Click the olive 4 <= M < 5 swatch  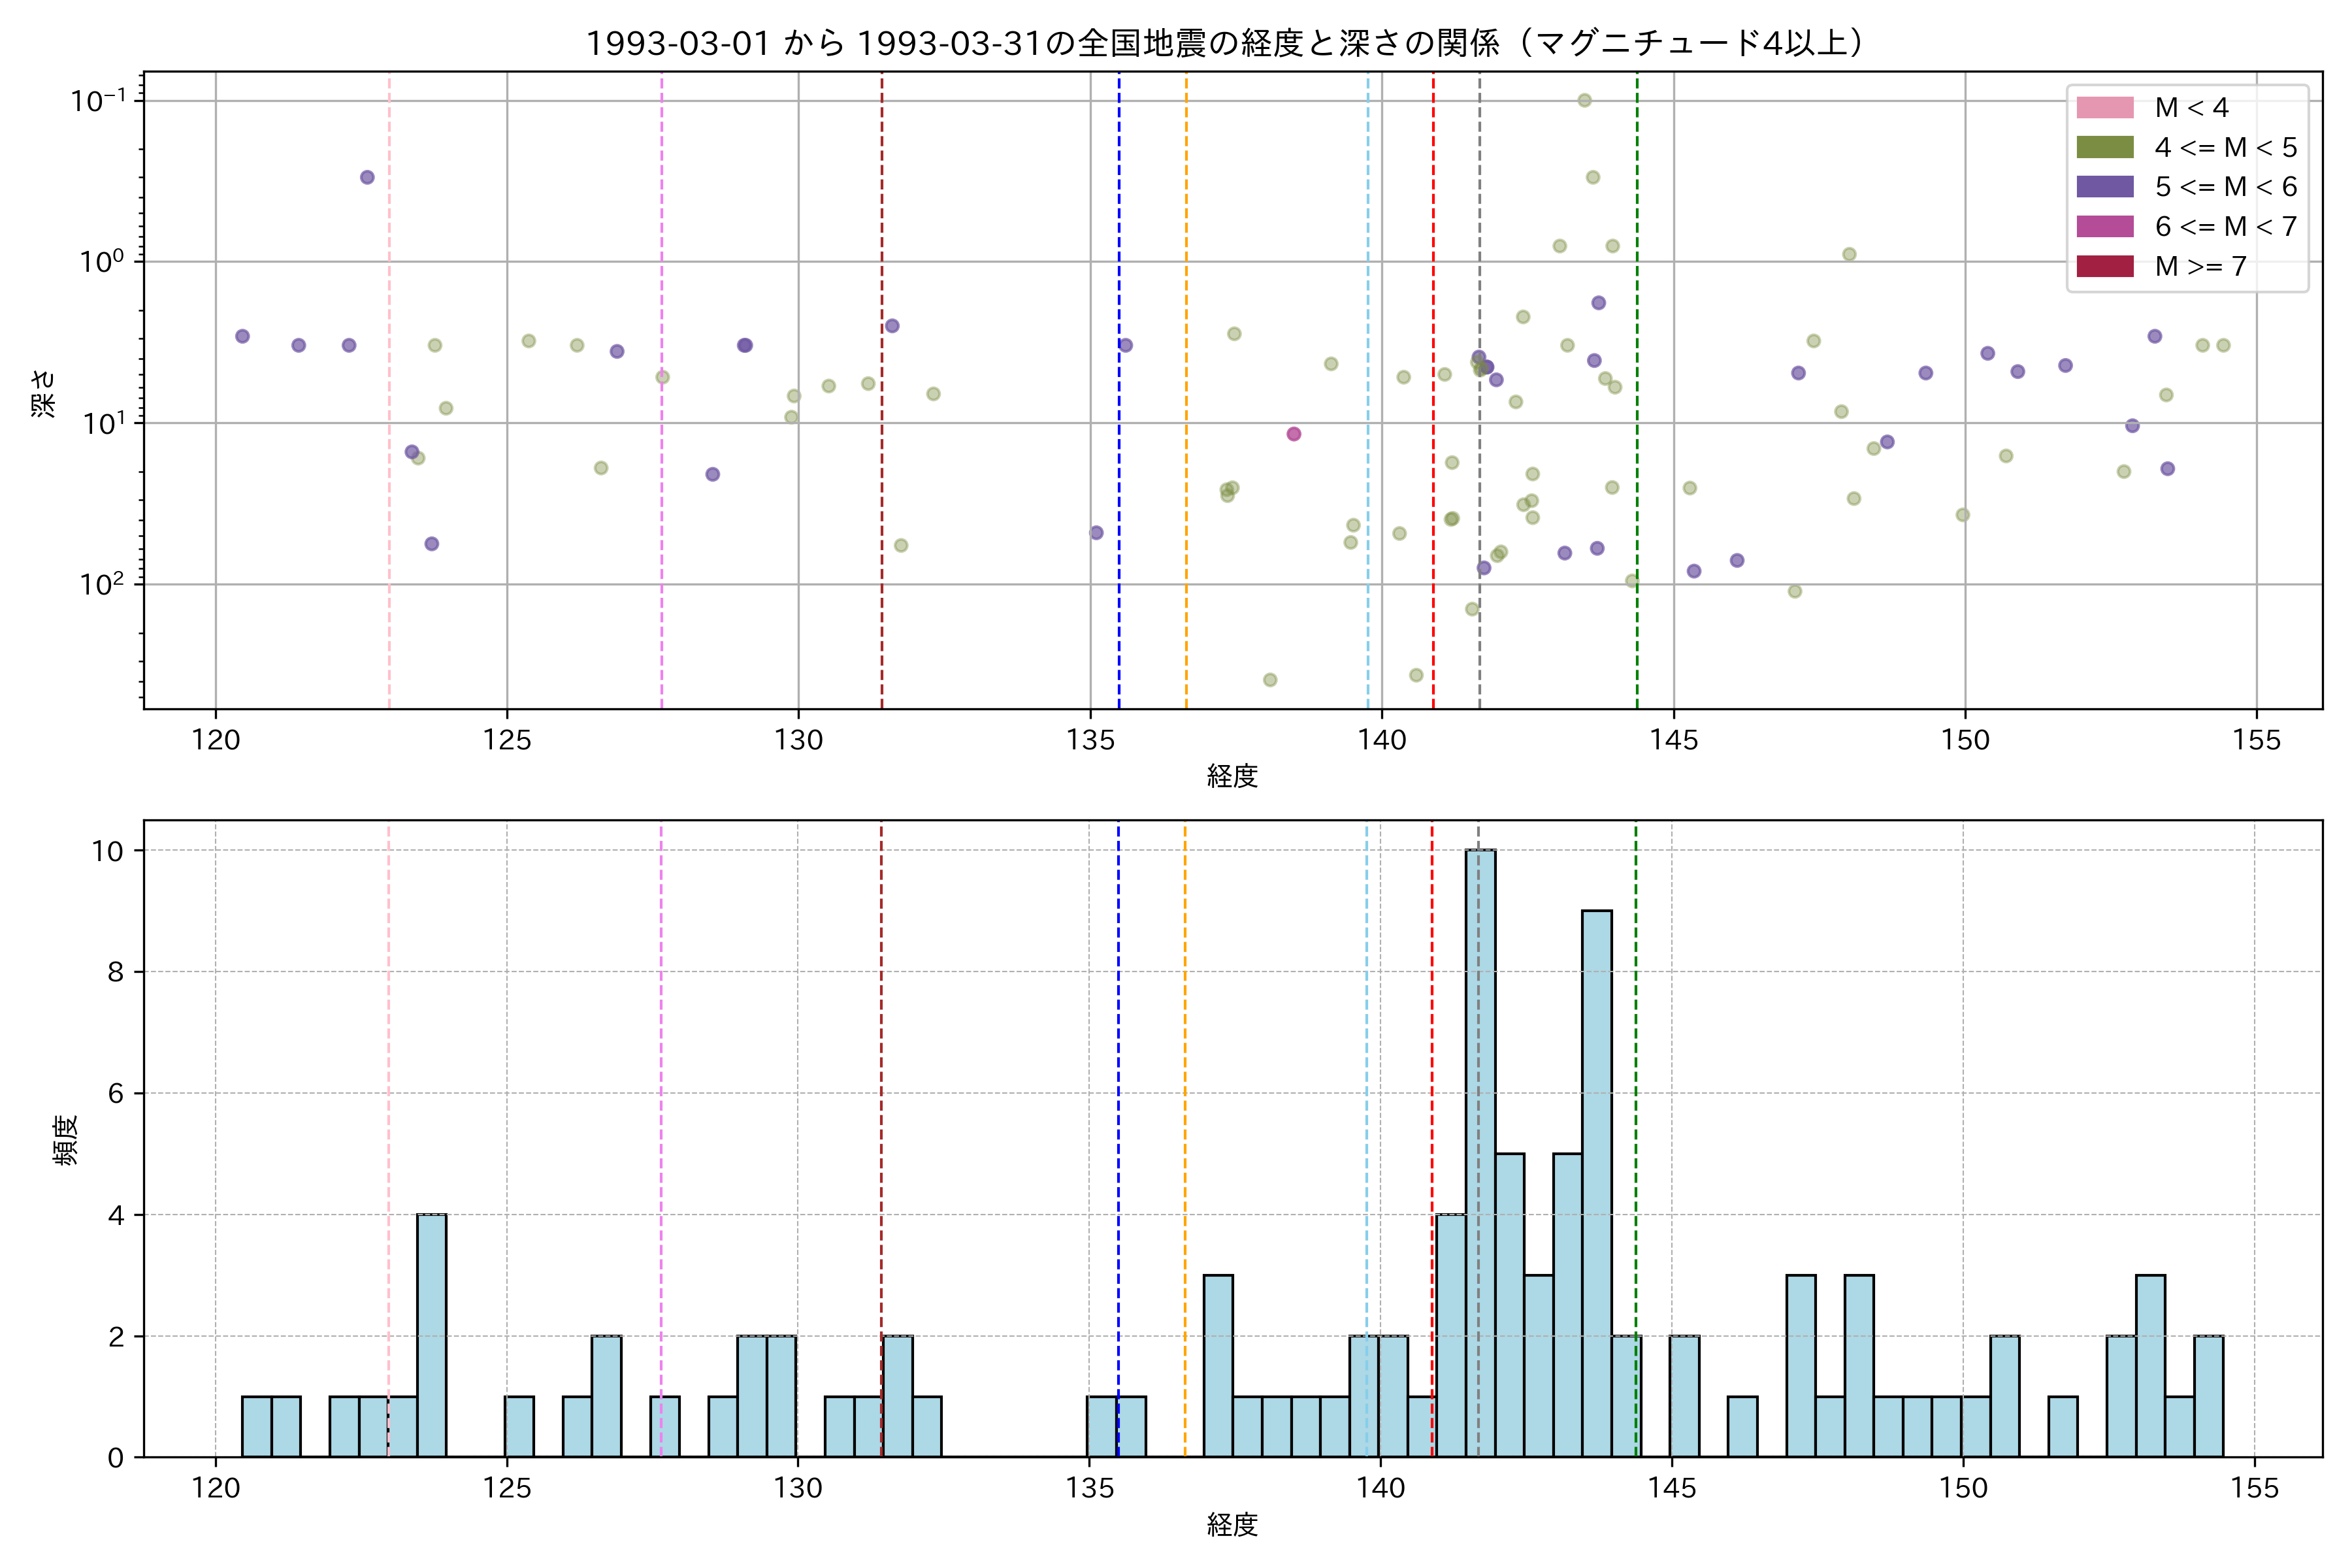tap(2104, 147)
